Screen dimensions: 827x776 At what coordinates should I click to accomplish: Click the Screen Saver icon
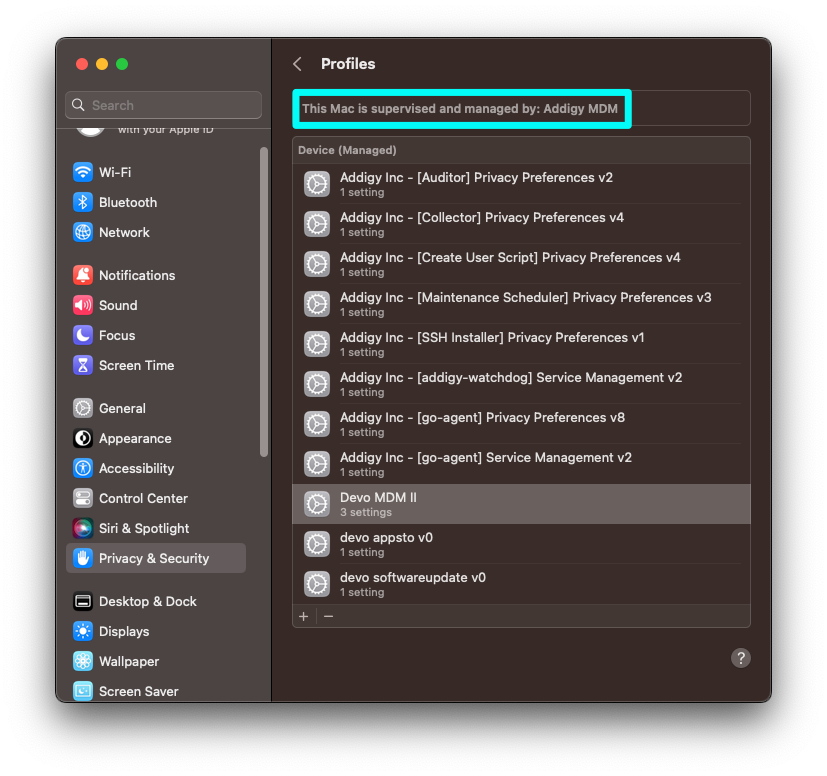click(x=83, y=691)
